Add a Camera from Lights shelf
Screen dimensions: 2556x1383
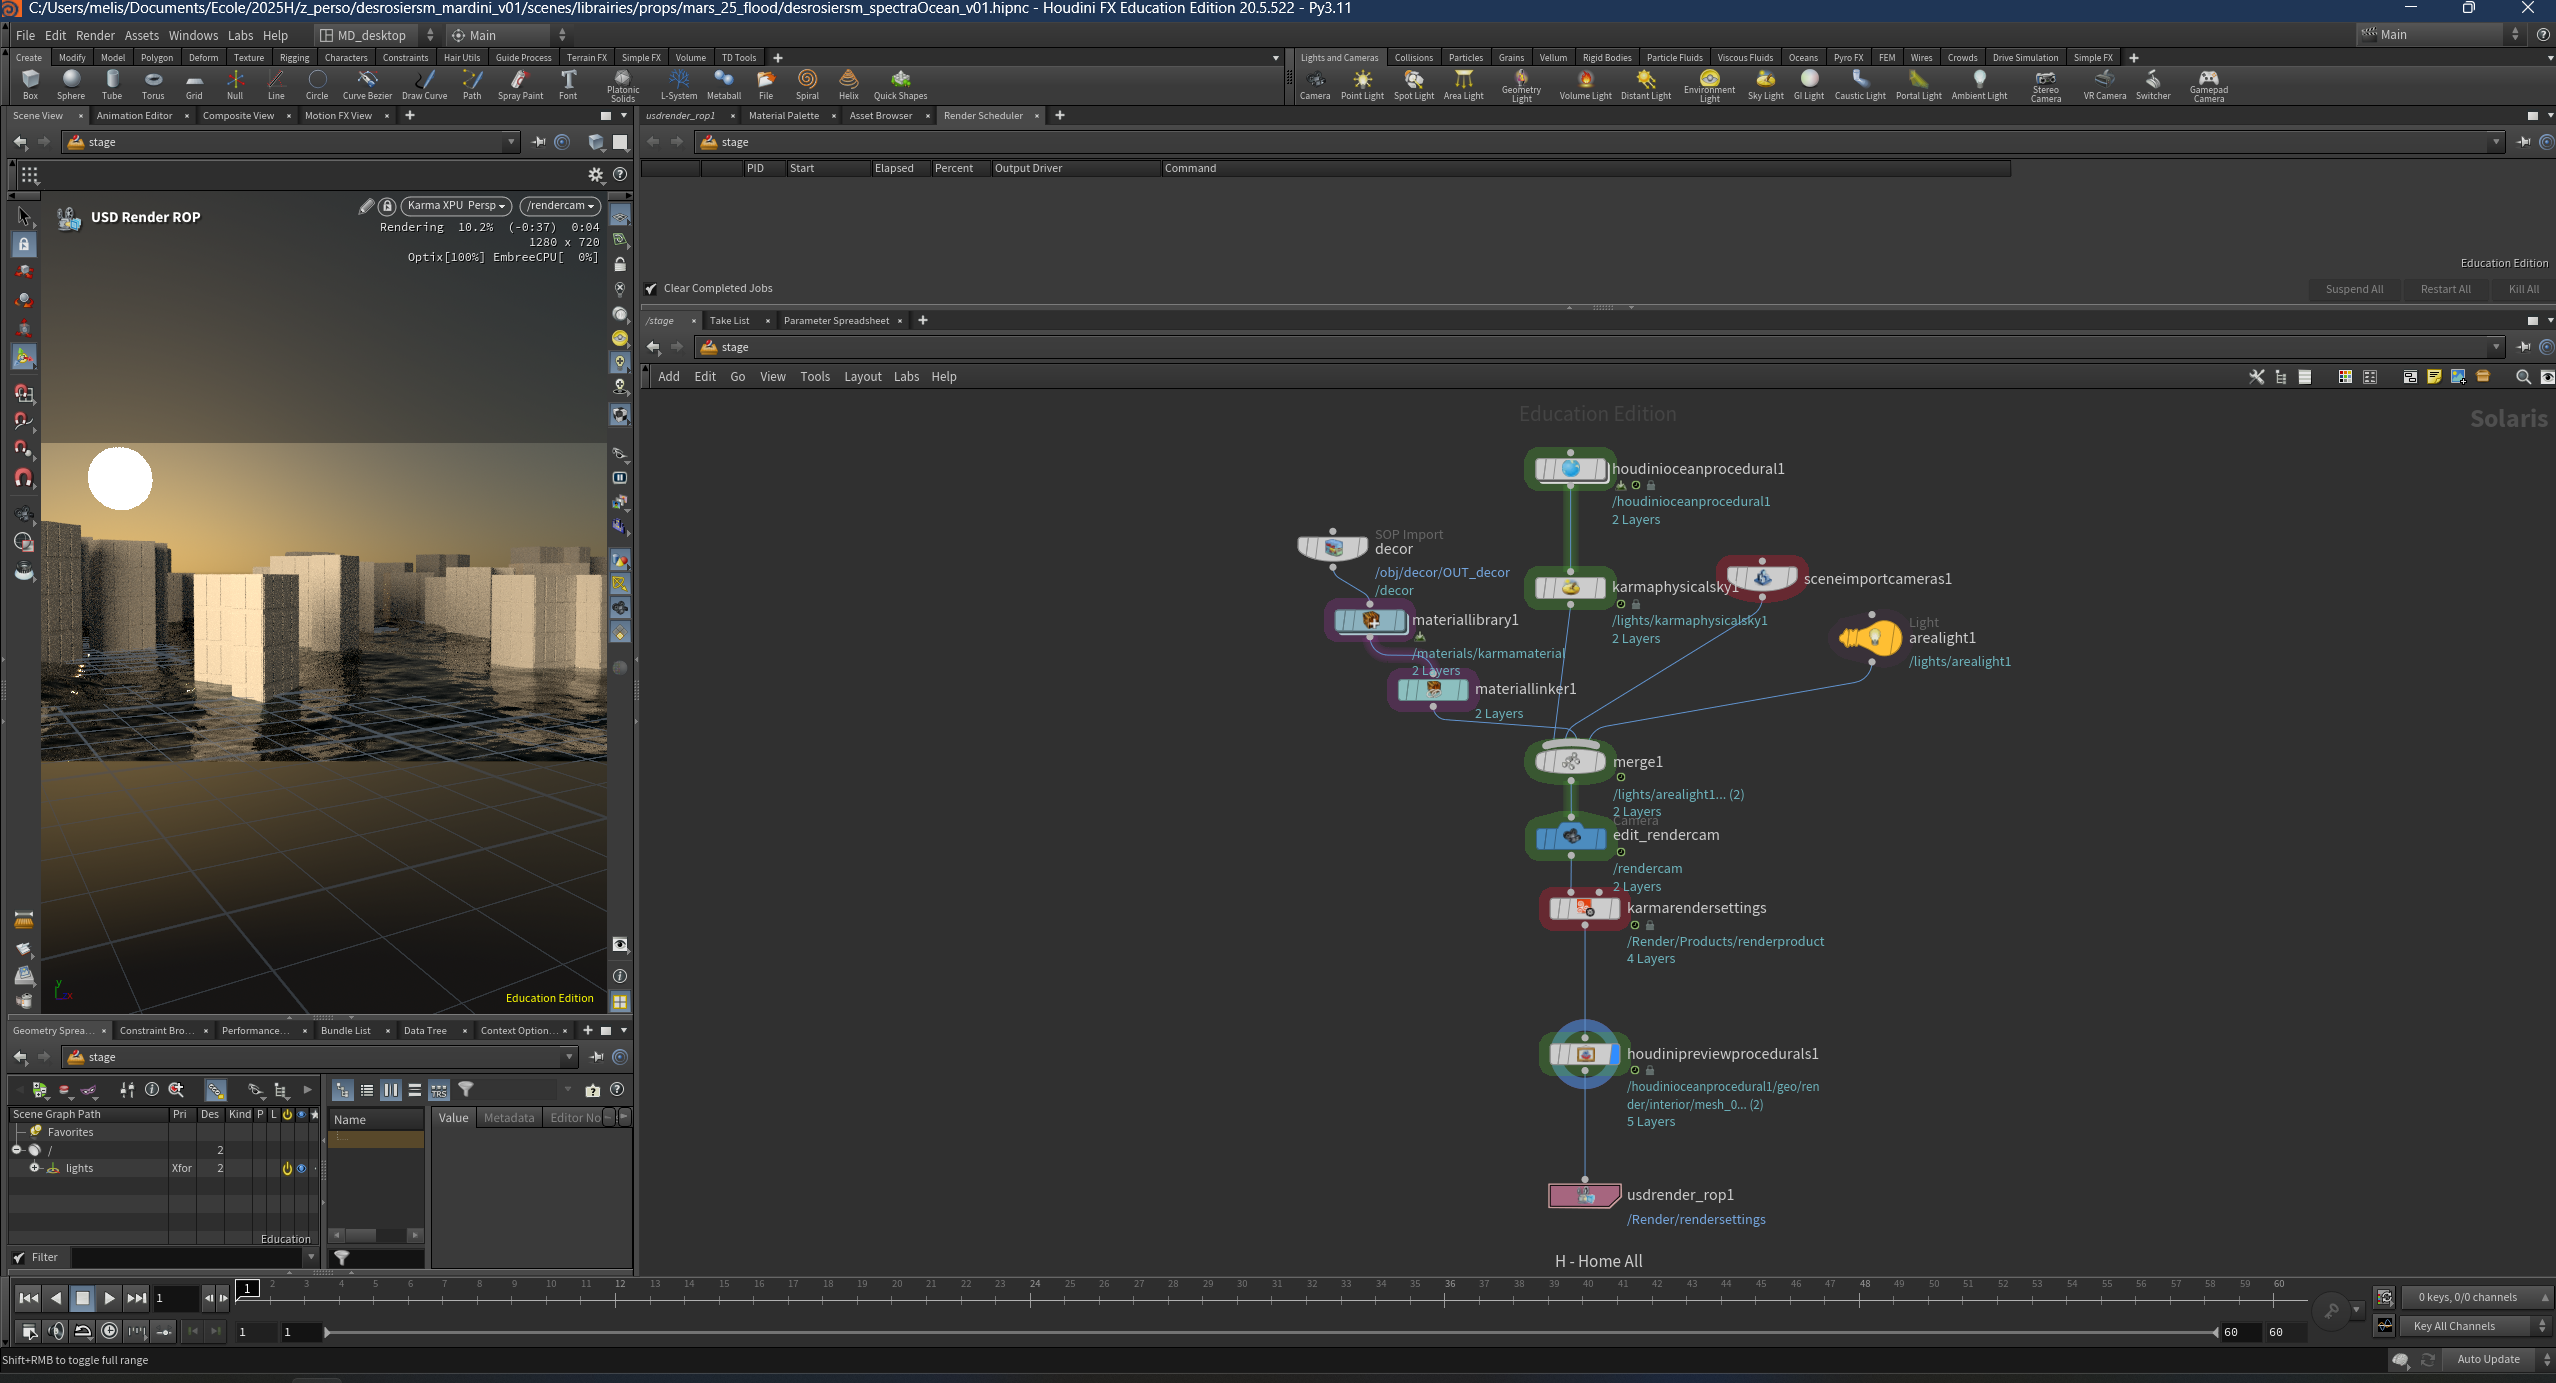[1315, 84]
